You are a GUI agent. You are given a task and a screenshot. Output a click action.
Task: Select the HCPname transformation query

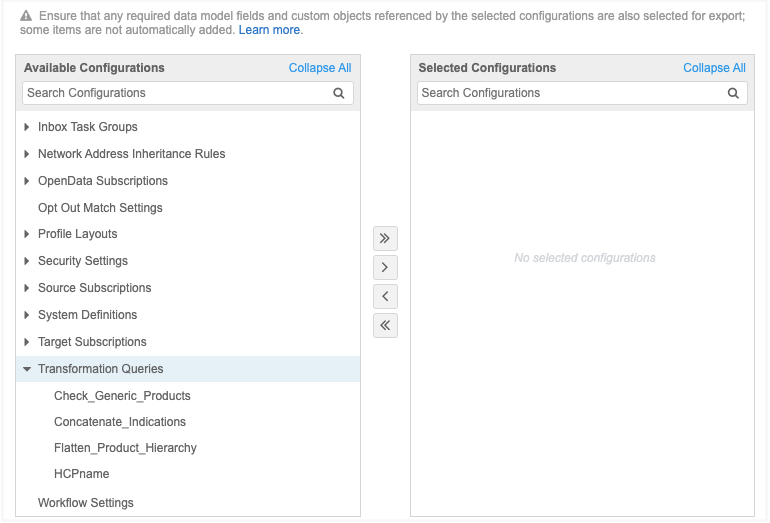[81, 474]
